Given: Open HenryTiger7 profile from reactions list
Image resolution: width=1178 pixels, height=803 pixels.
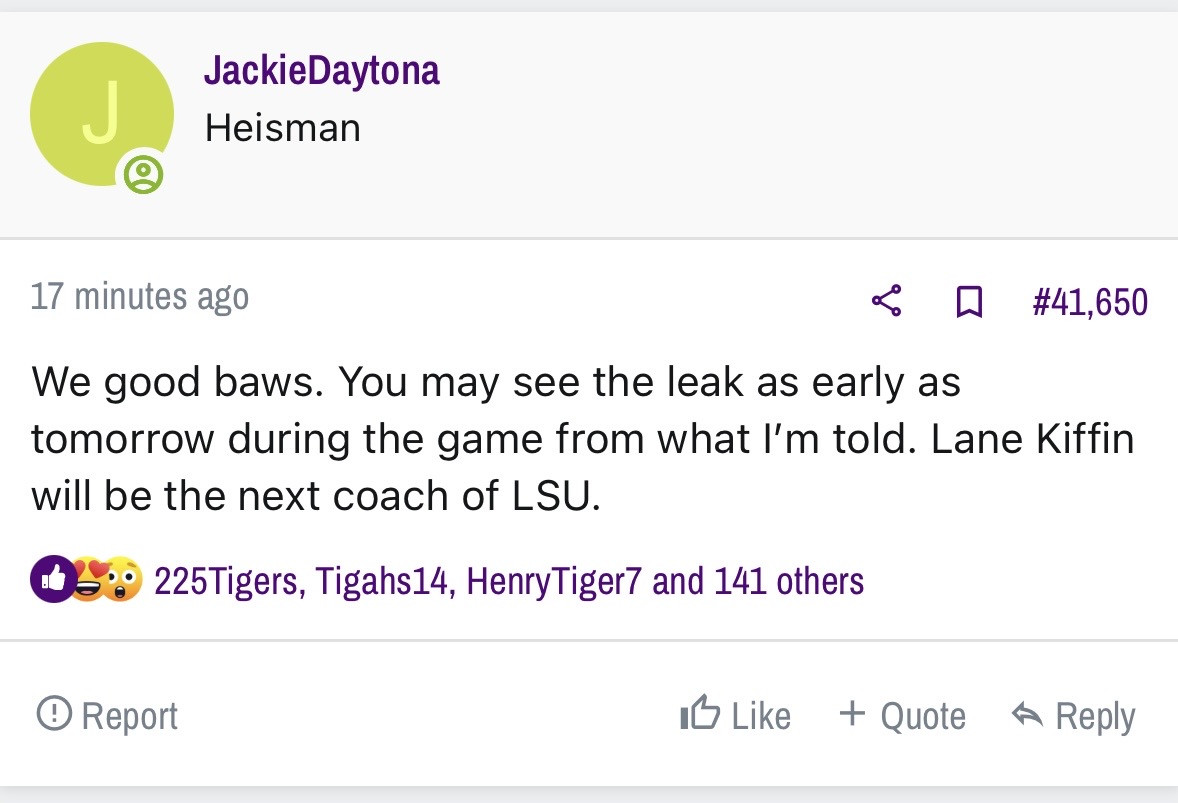Looking at the screenshot, I should [x=552, y=581].
